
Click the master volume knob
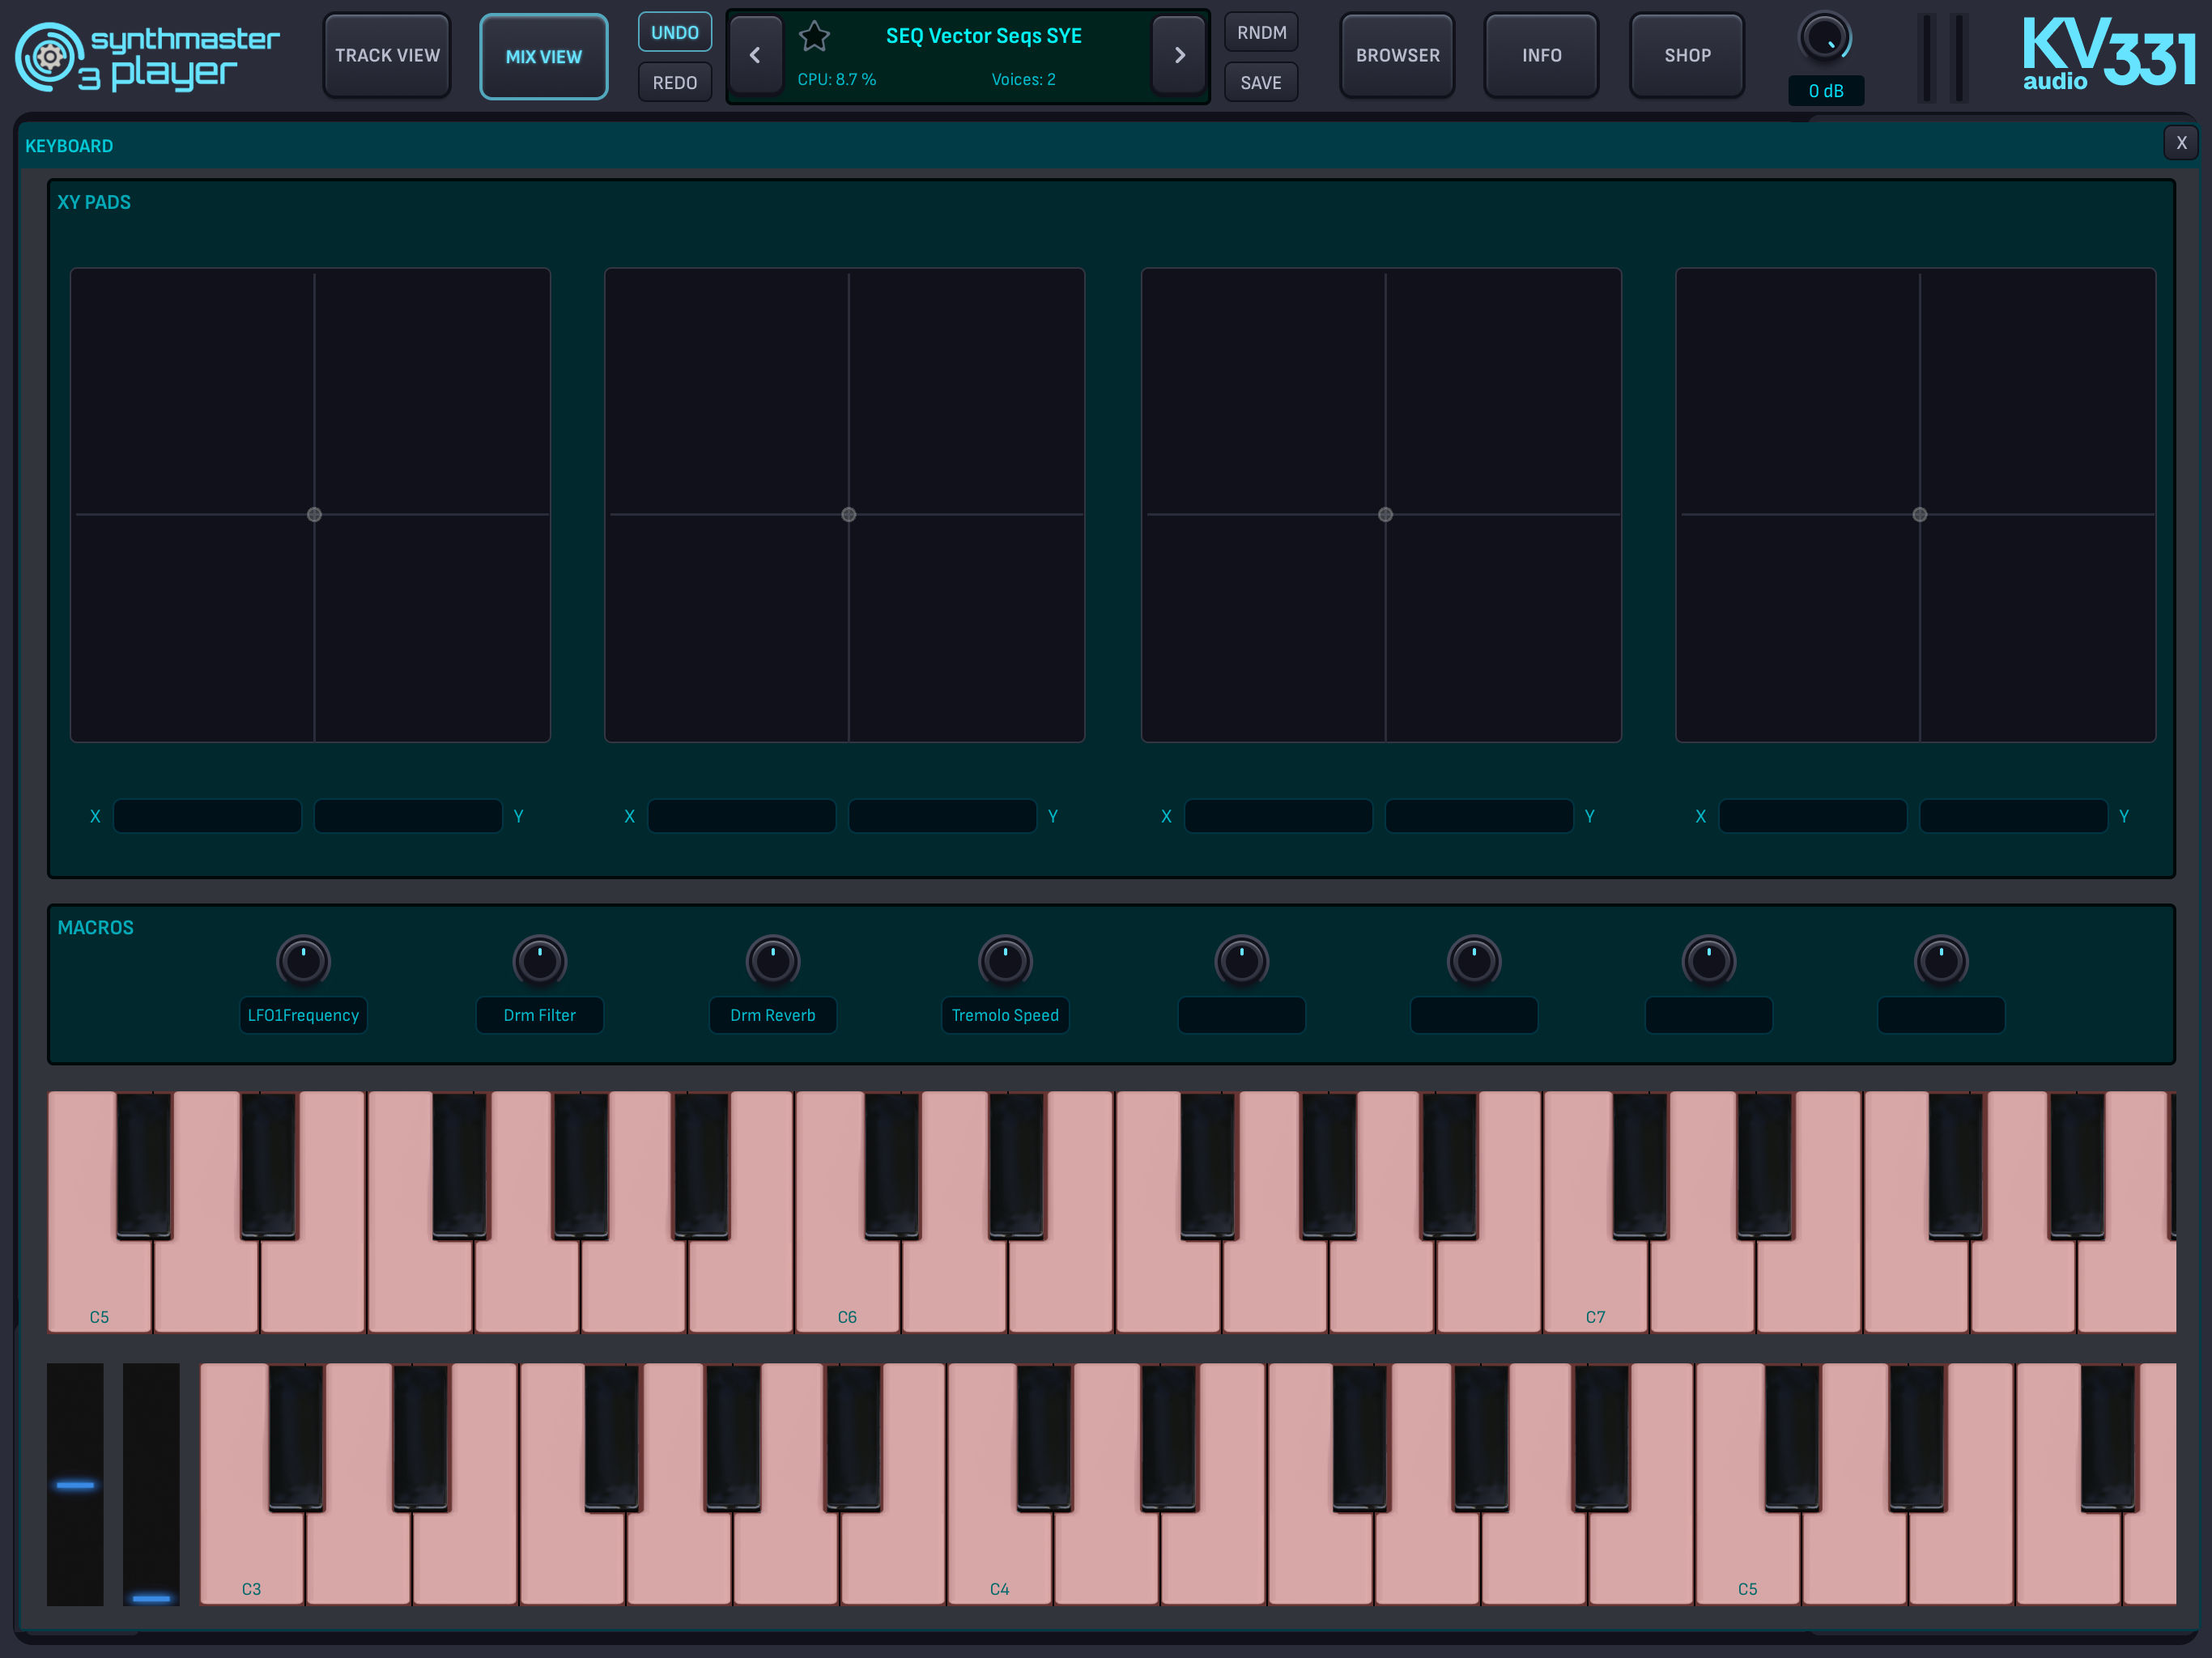point(1825,38)
